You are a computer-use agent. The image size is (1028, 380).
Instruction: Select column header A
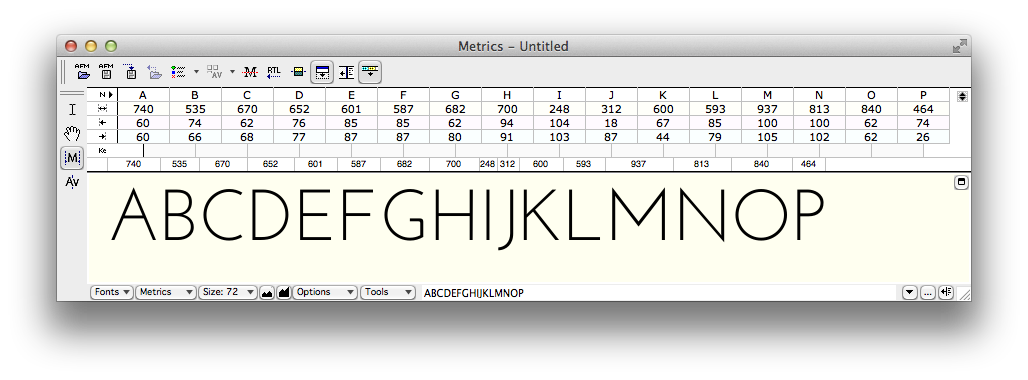(143, 95)
